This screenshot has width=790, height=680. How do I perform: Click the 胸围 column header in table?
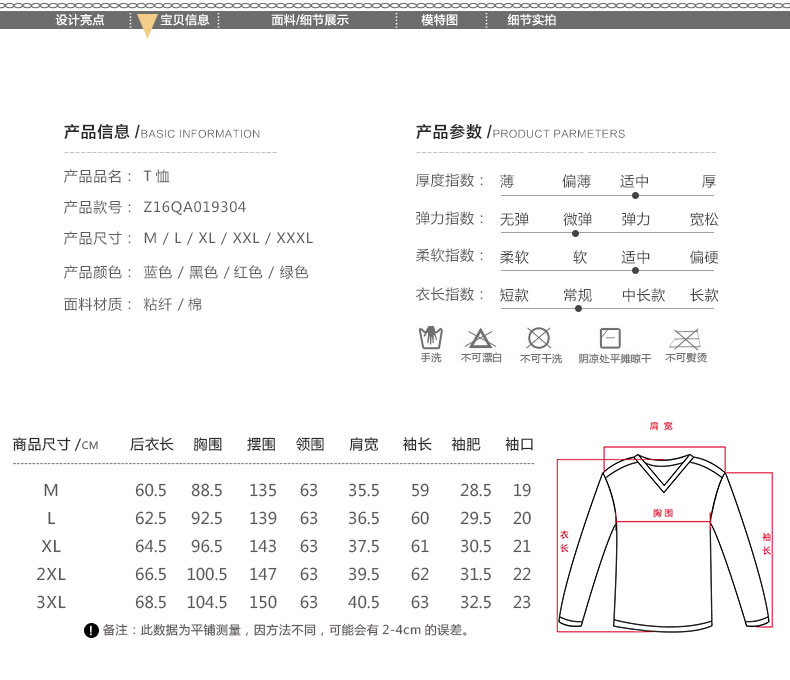tap(208, 444)
